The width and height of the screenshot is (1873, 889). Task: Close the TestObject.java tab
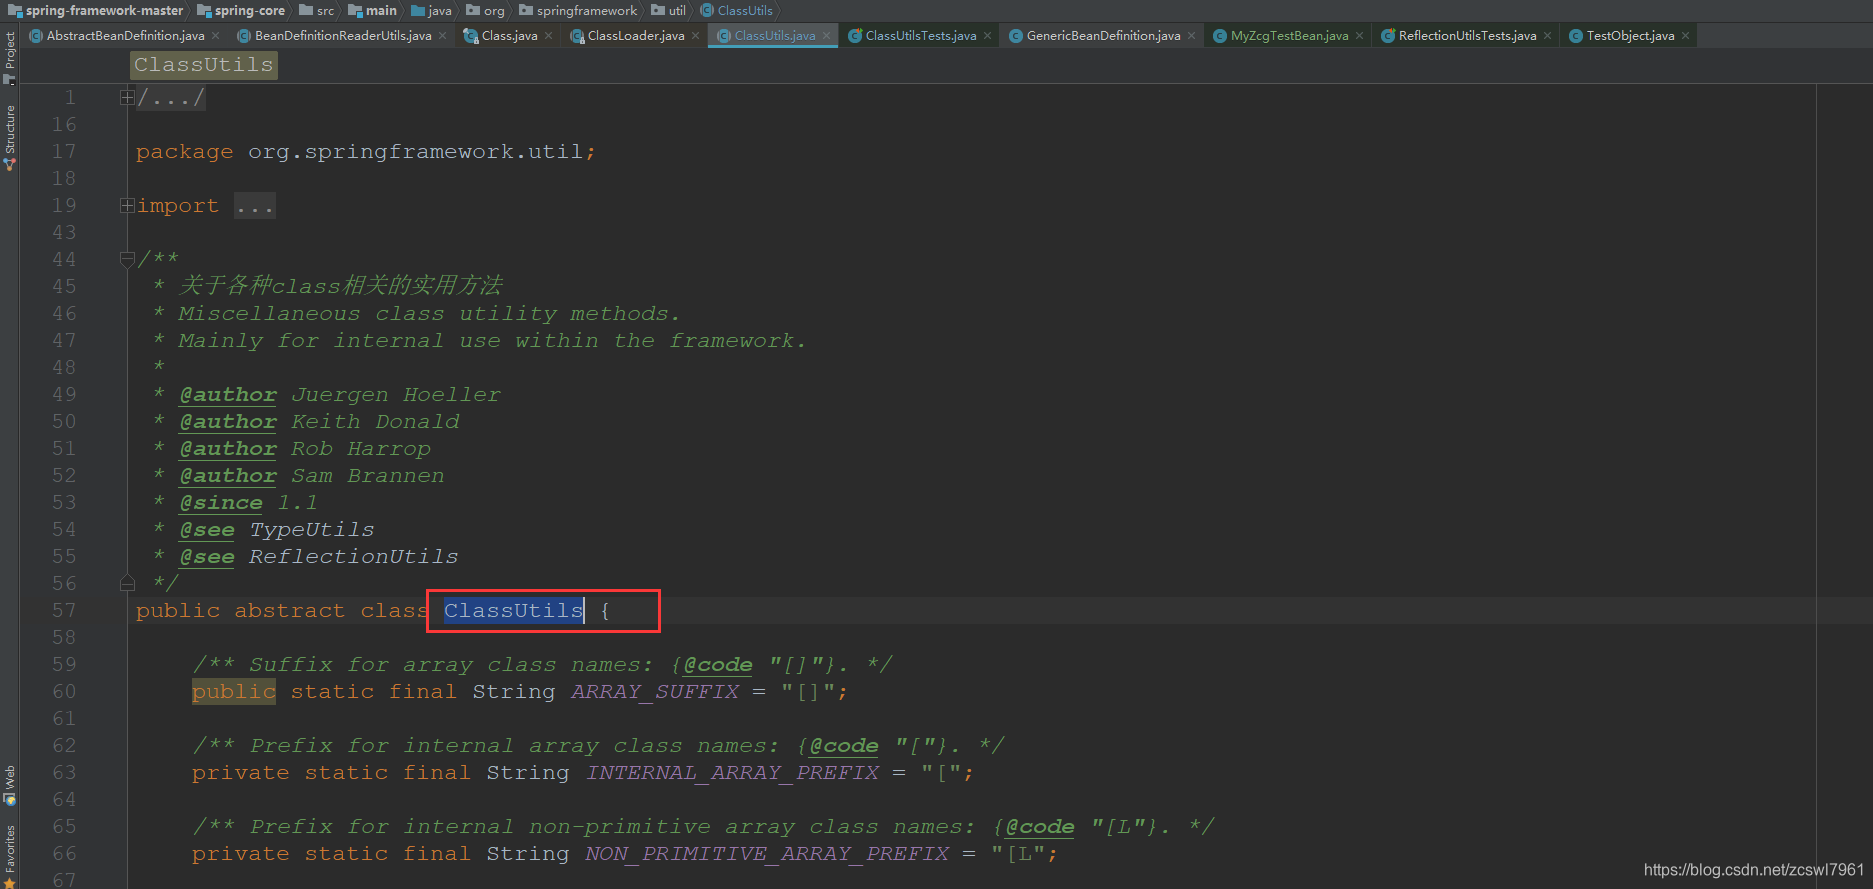click(x=1685, y=36)
